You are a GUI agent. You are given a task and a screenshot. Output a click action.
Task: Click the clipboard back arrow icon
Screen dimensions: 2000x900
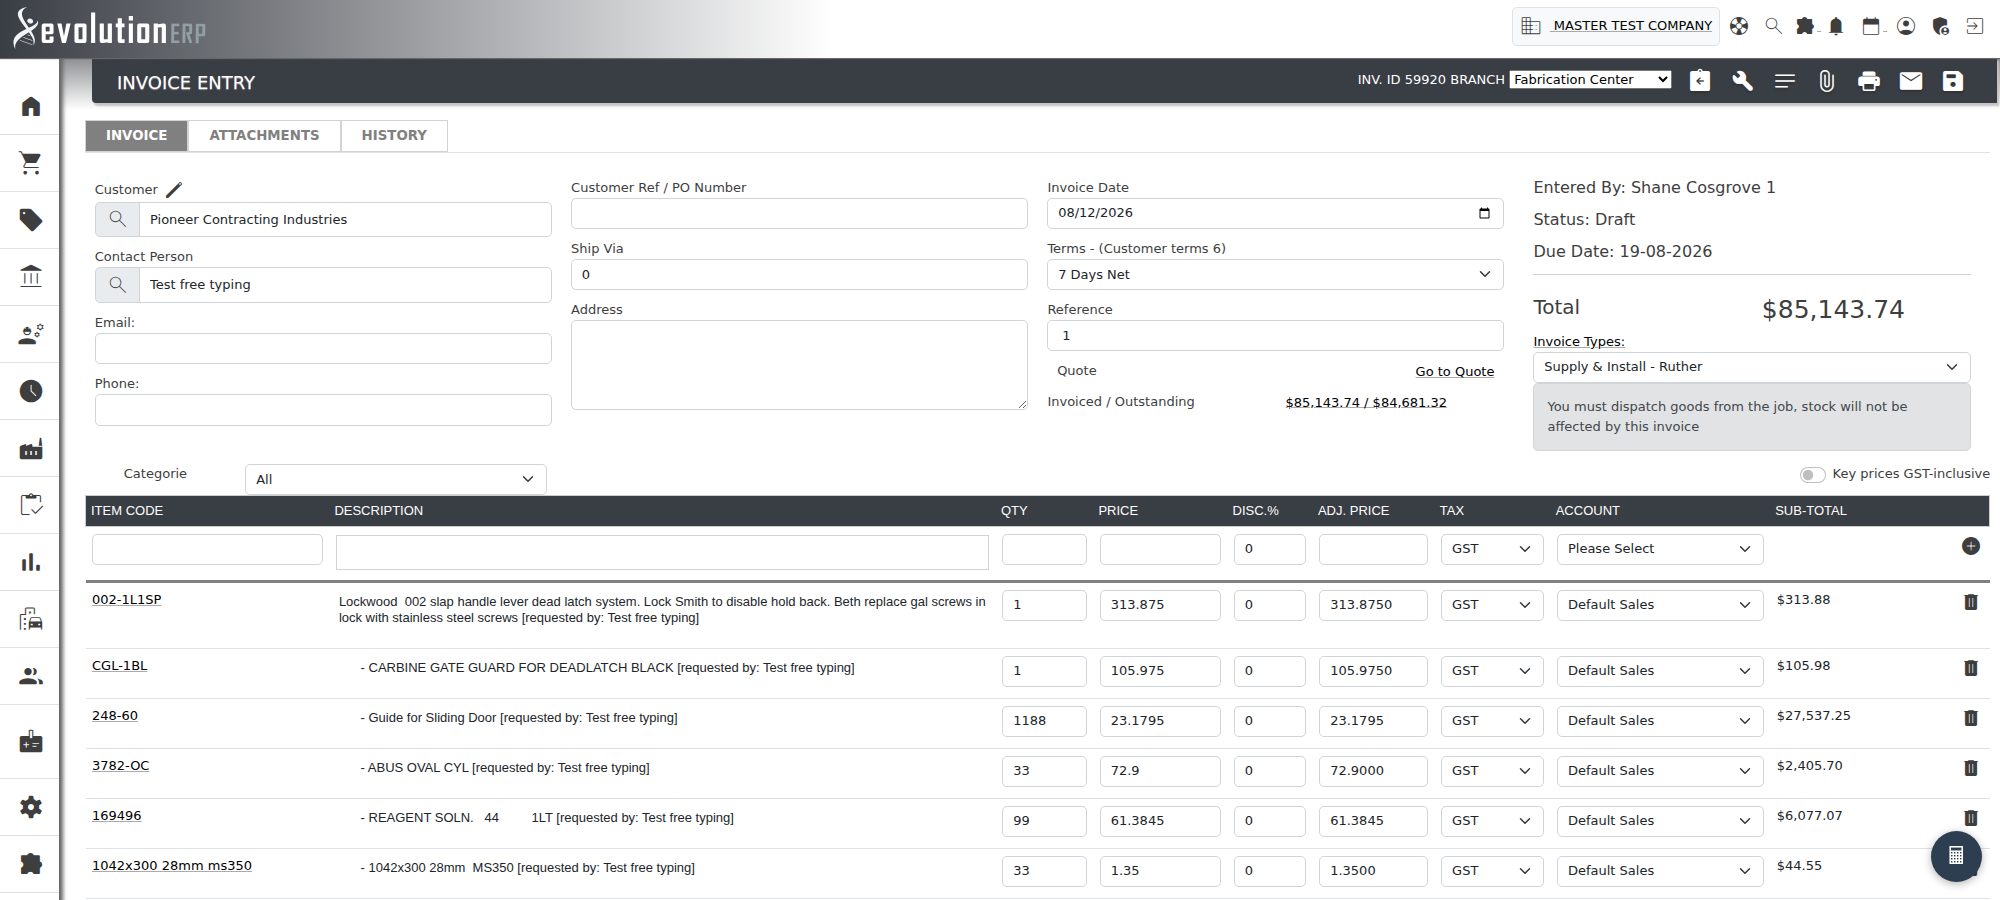coord(1700,81)
